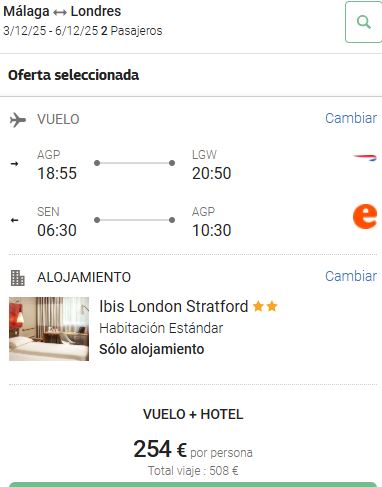
Task: Click the 3/12/25 - 6/12/25 travel dates
Action: click(x=51, y=31)
